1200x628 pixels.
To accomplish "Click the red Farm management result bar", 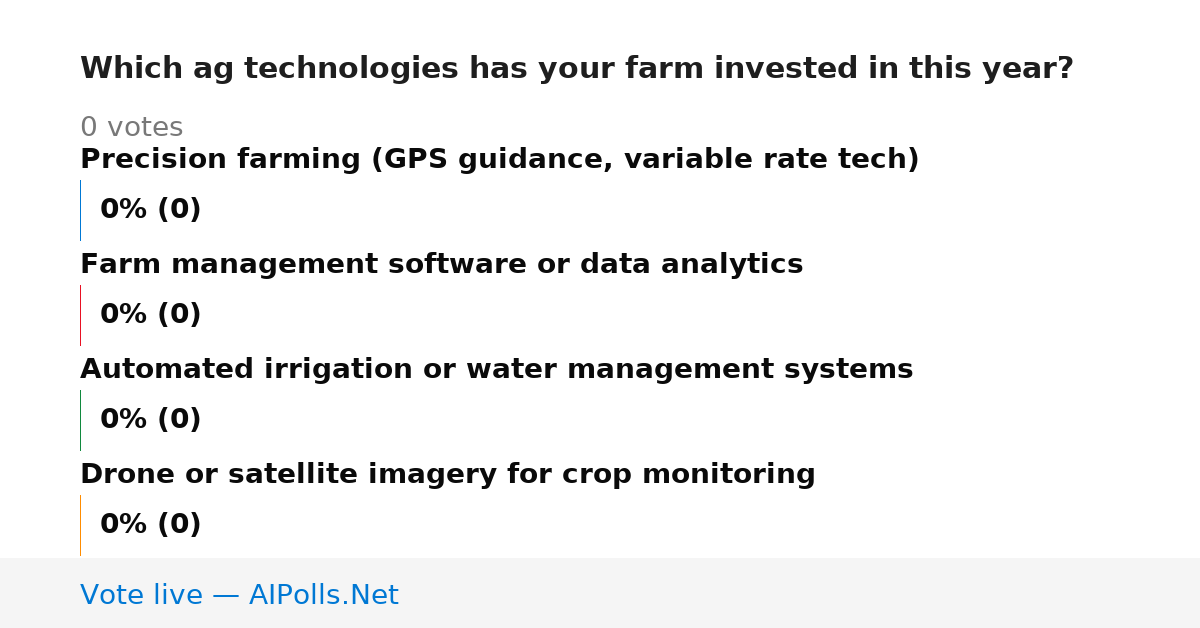I will click(80, 315).
